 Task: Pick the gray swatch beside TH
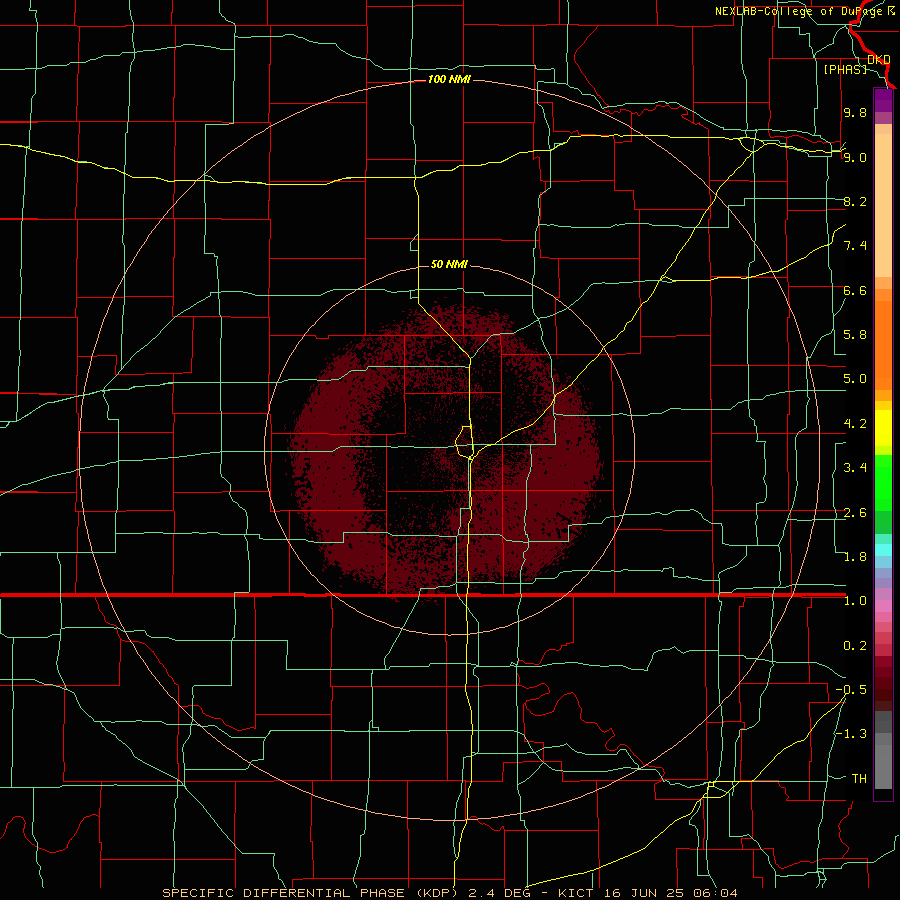point(883,767)
